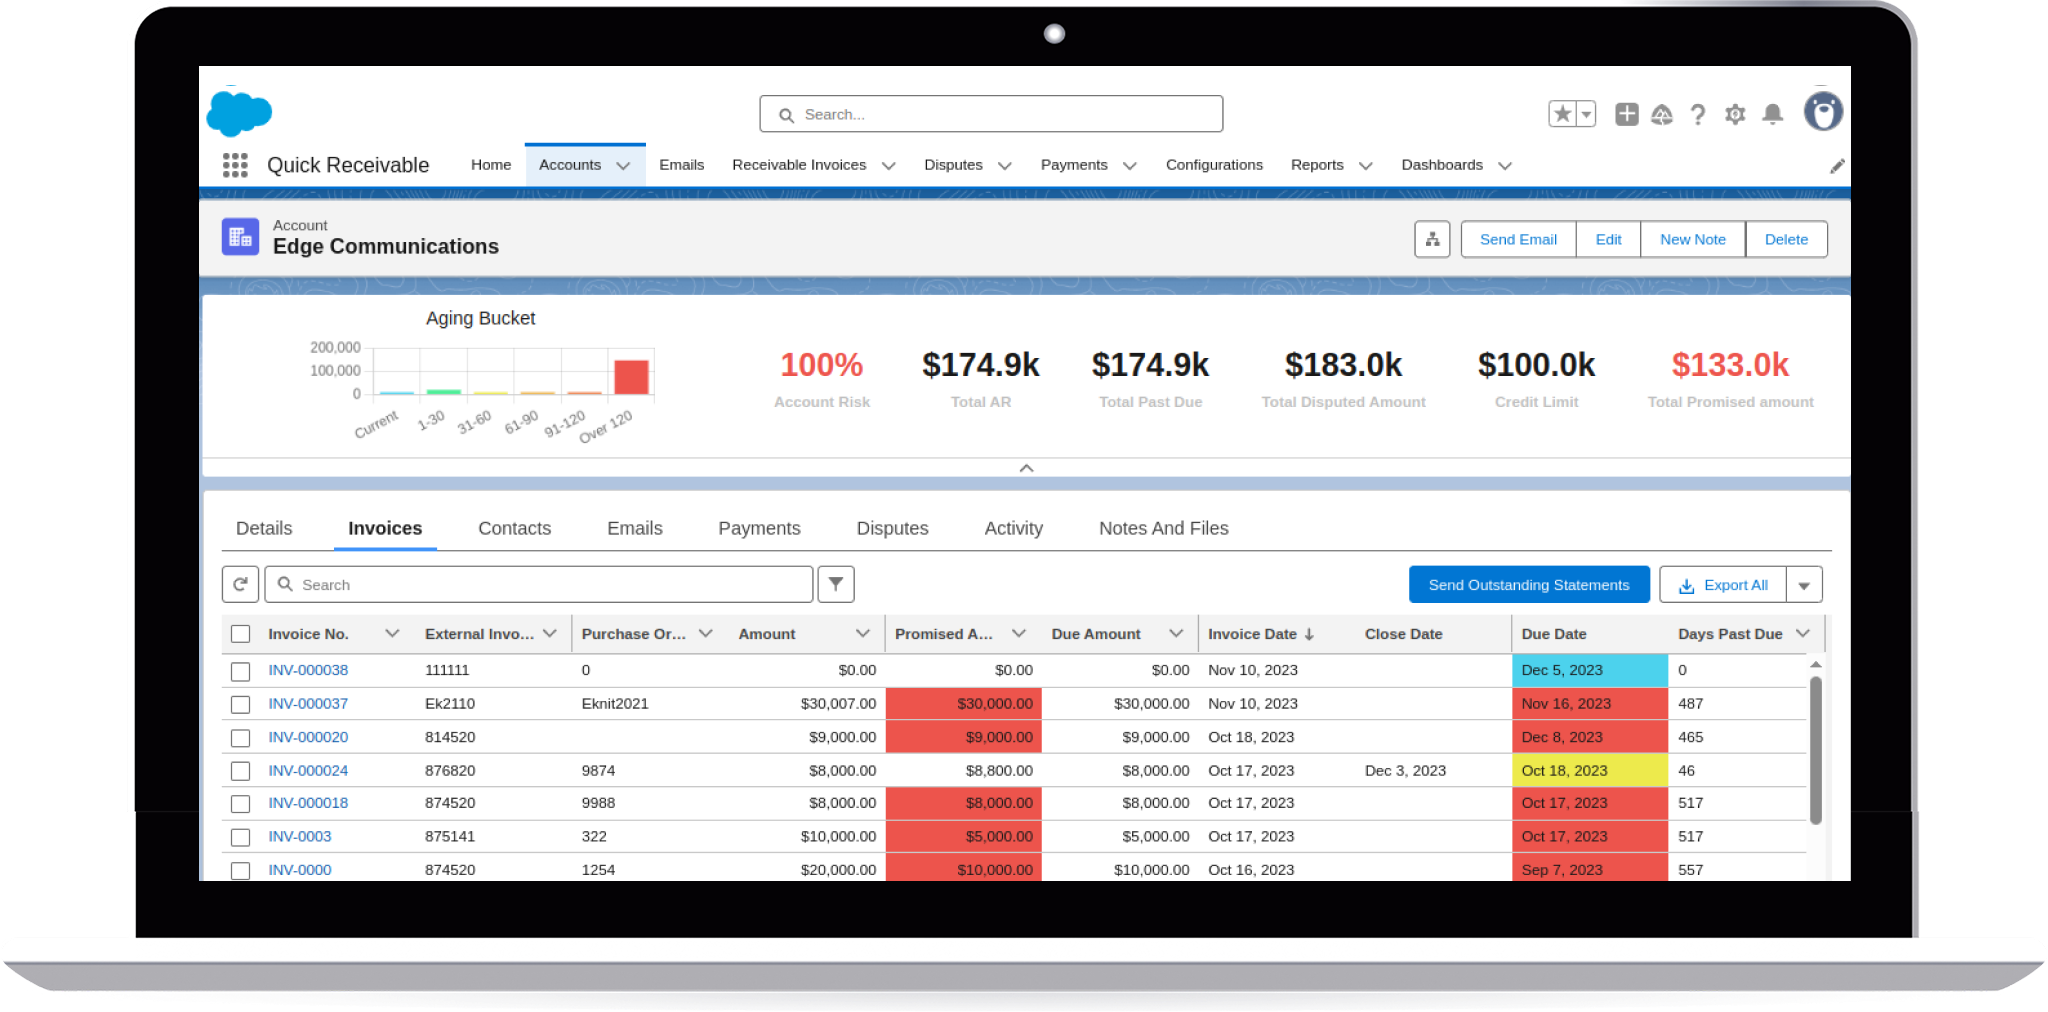2048x1012 pixels.
Task: Click the pencil edit navigation icon
Action: click(x=1837, y=166)
